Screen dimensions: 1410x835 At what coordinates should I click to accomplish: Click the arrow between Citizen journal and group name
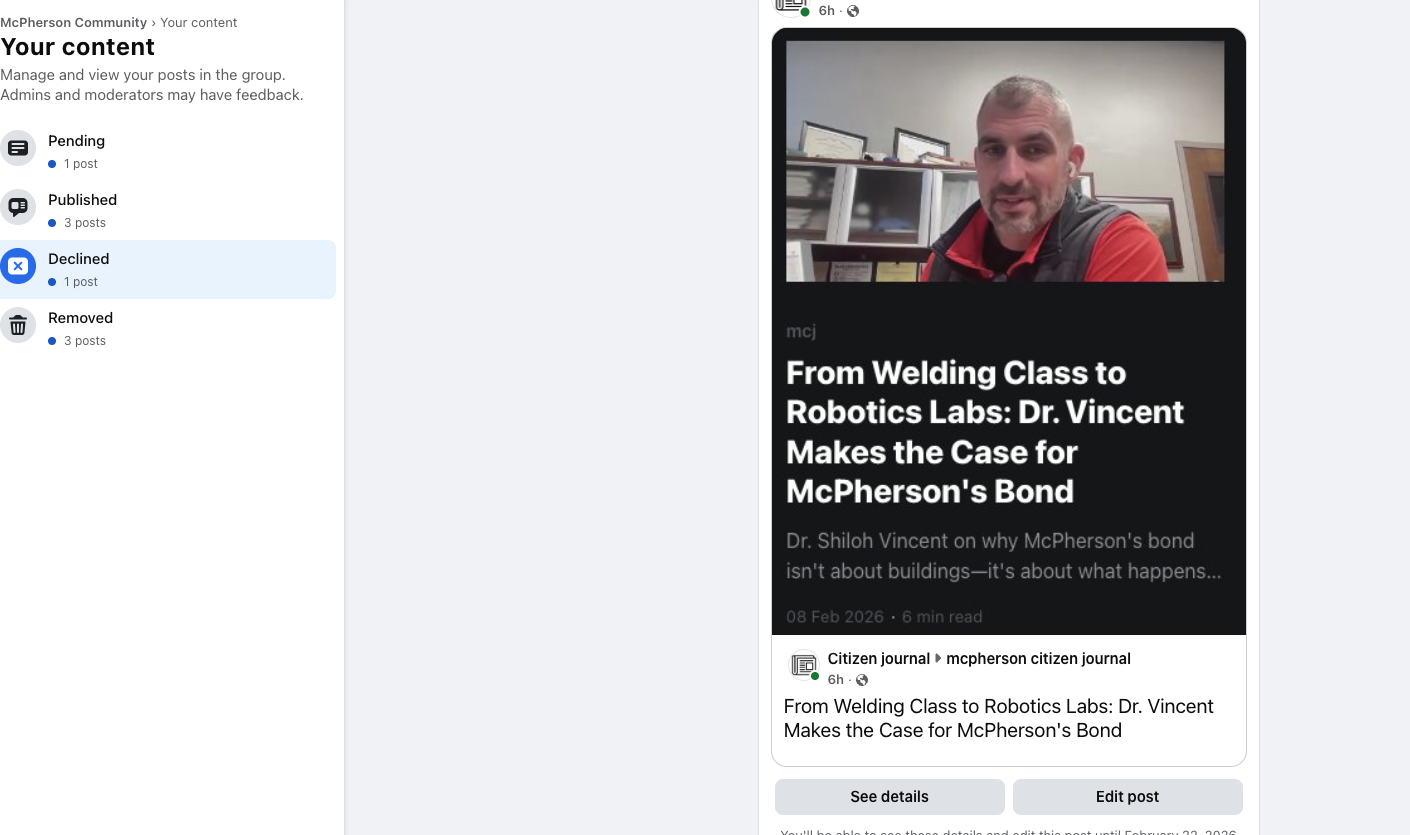[x=938, y=659]
